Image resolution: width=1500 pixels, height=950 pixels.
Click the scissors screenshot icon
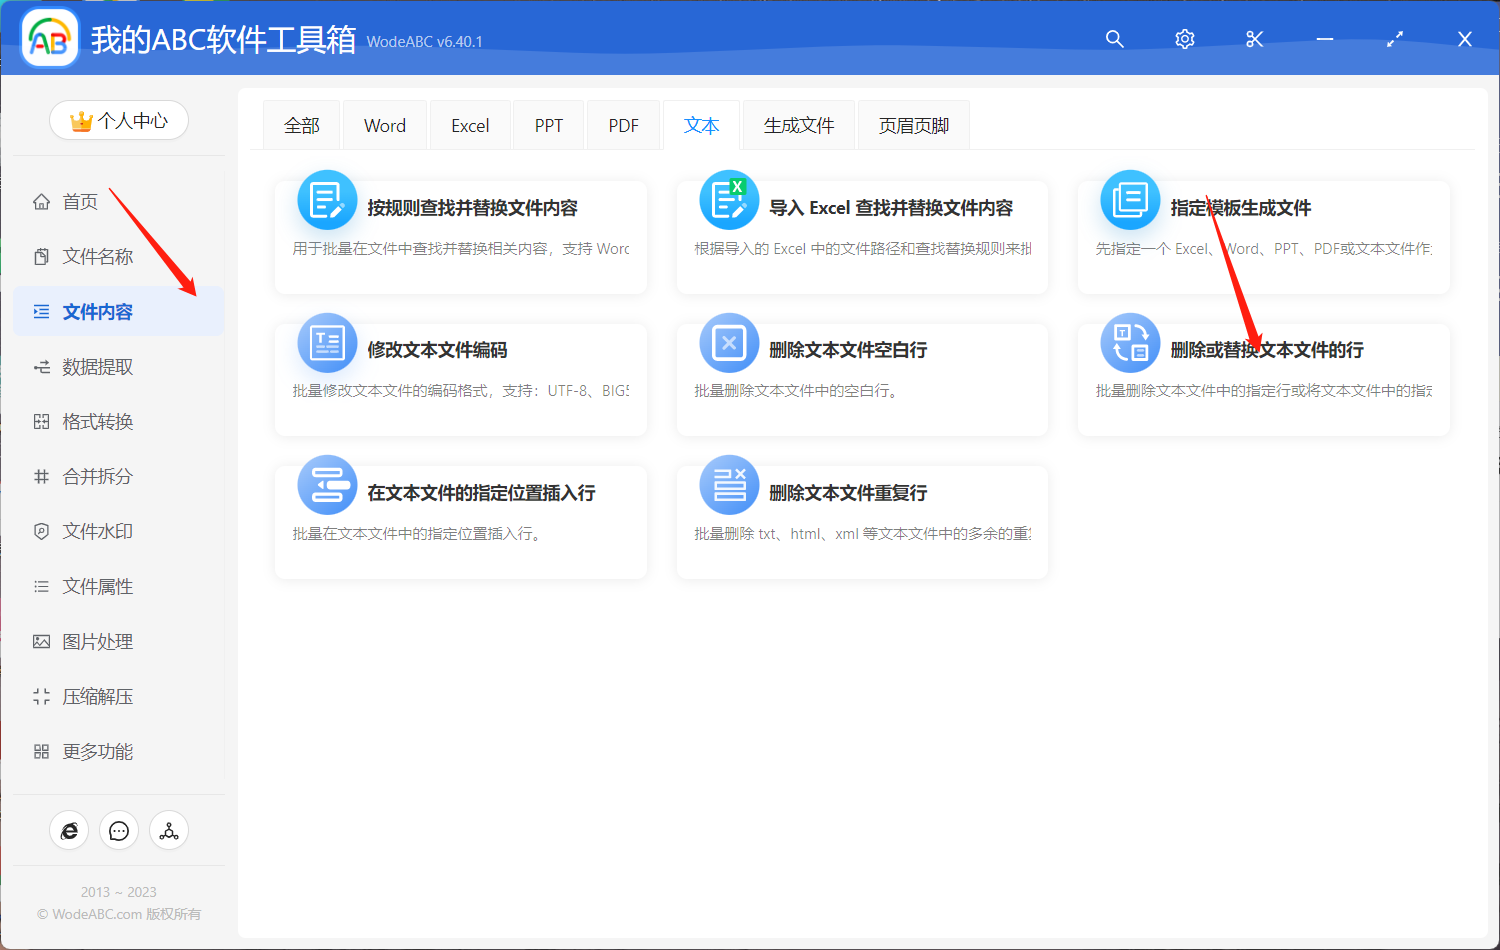click(x=1254, y=39)
